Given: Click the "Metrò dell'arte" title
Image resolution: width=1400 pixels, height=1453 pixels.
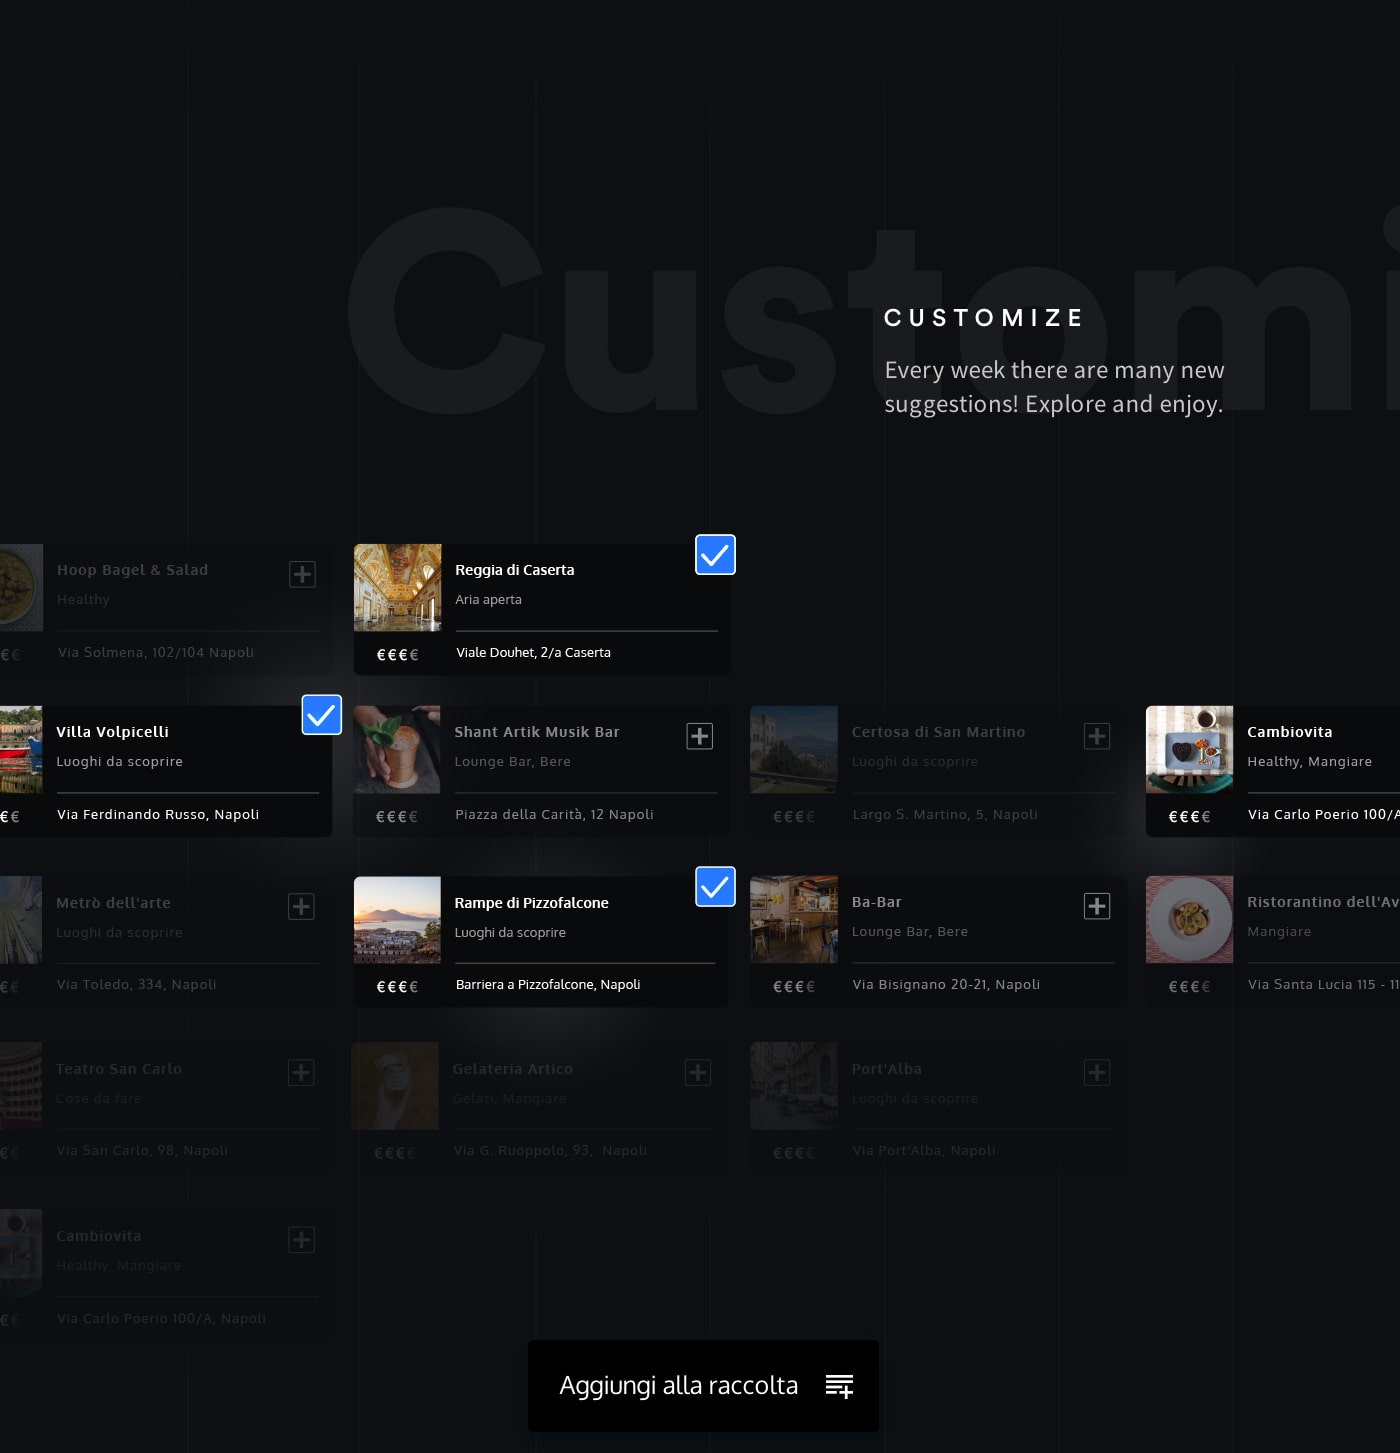Looking at the screenshot, I should pos(113,903).
